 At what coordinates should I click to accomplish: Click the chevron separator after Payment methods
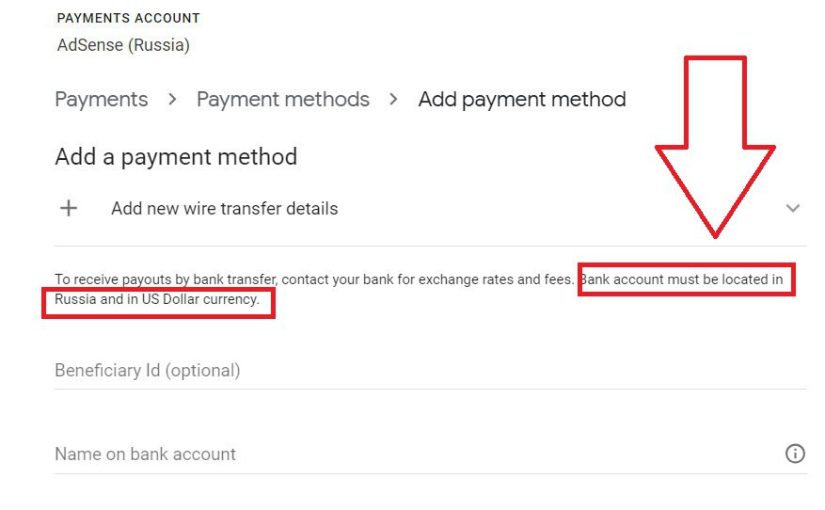click(394, 100)
